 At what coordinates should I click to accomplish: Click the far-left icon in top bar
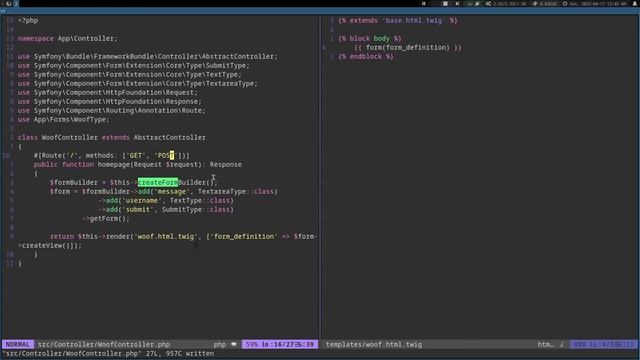pos(9,4)
